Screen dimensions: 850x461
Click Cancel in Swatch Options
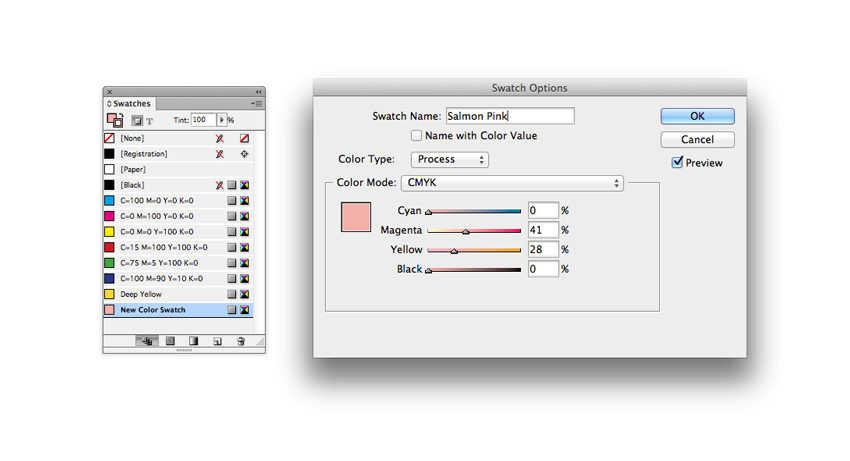coord(698,139)
